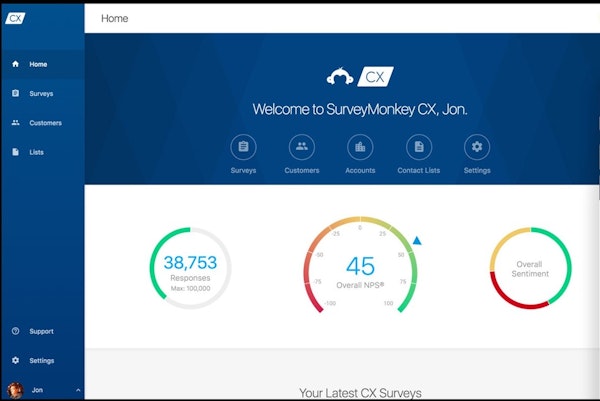Click the 38,753 Responses gauge
The height and width of the screenshot is (401, 600).
coord(190,267)
